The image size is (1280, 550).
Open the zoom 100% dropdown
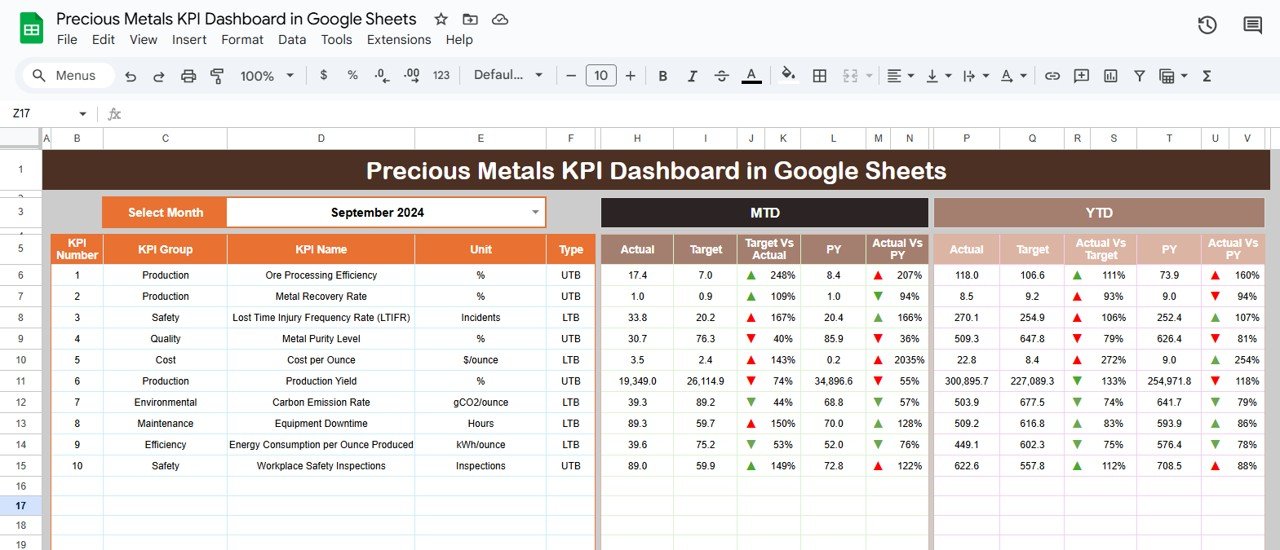click(267, 75)
